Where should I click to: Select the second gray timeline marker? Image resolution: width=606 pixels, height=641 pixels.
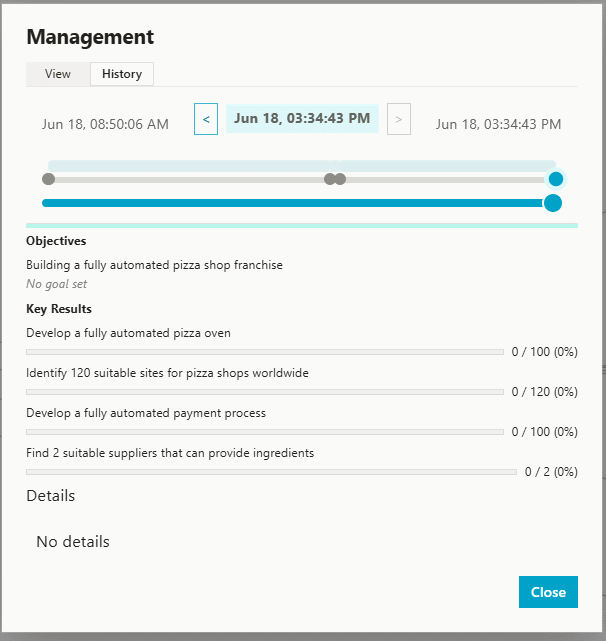[329, 179]
